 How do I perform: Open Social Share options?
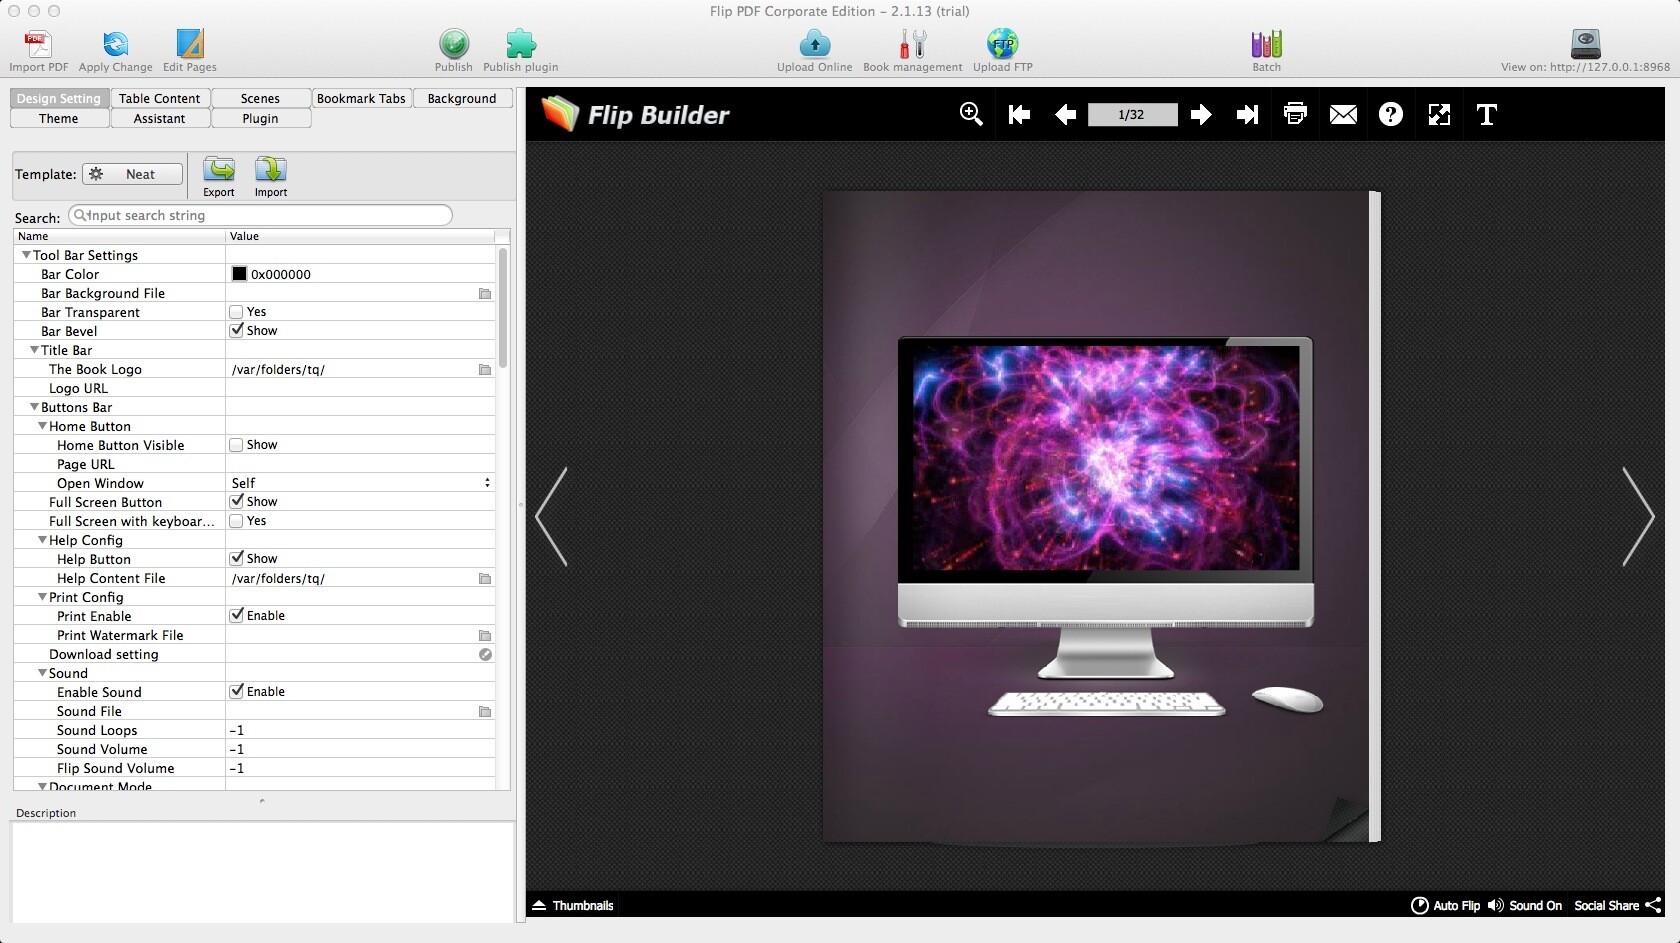pos(1618,905)
